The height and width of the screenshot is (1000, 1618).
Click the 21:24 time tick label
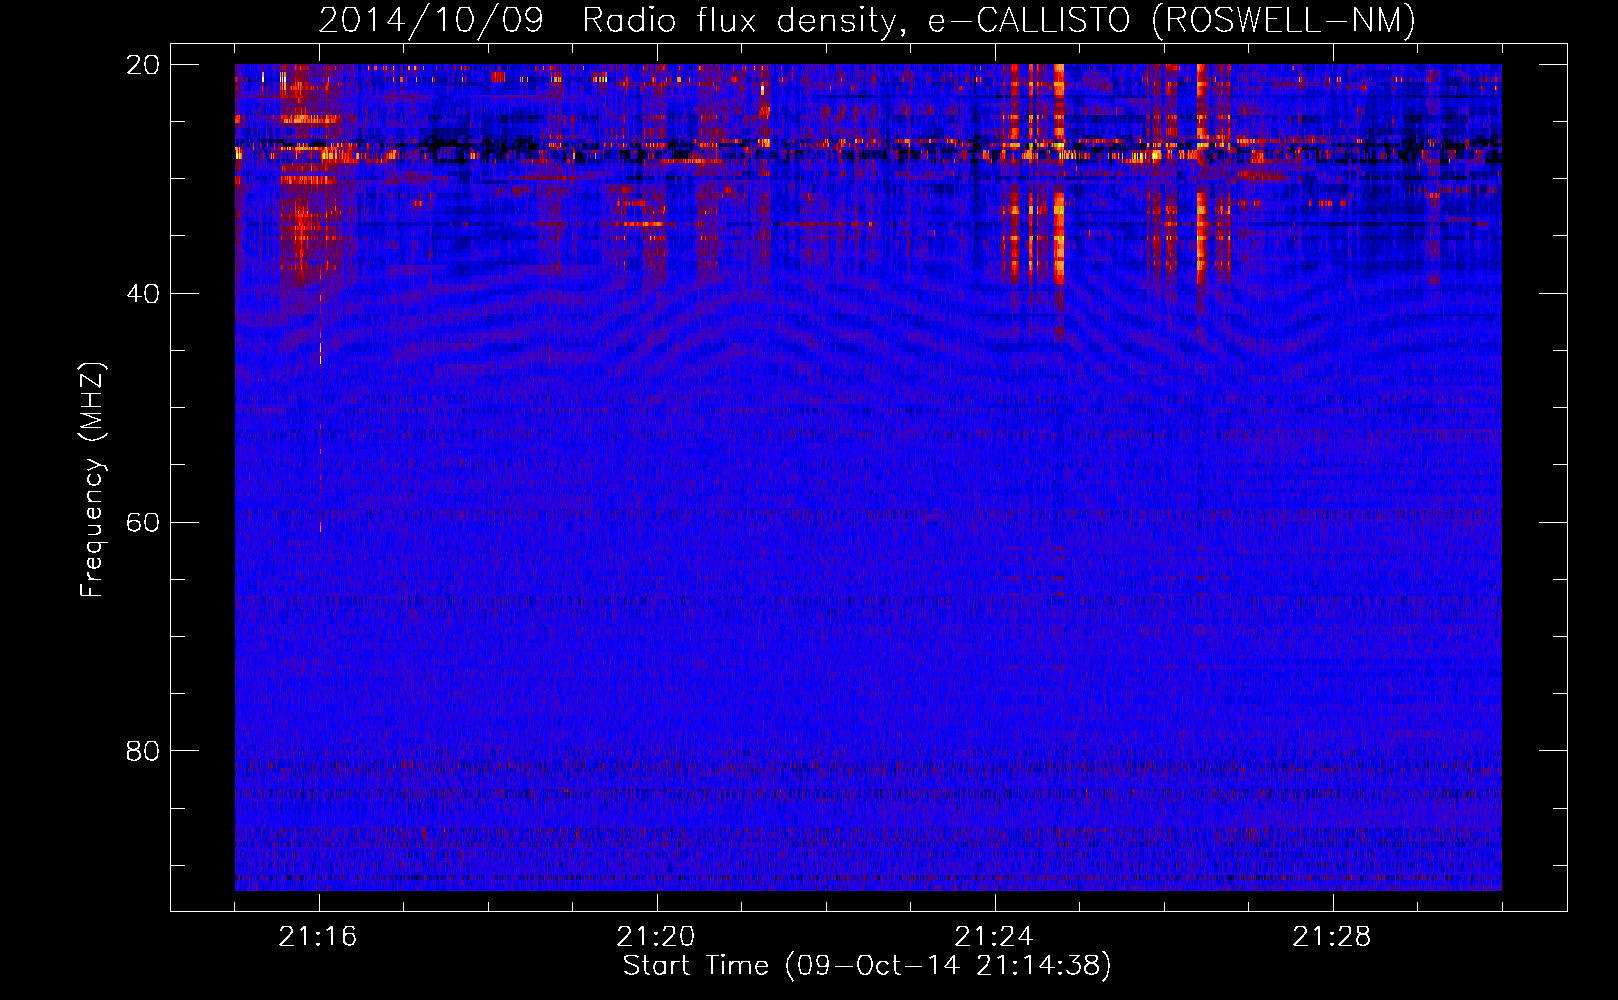point(994,937)
